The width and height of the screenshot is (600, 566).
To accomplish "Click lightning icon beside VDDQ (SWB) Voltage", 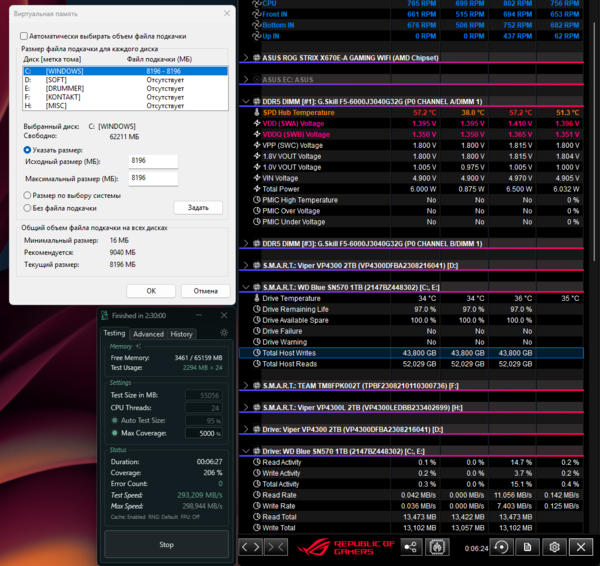I will click(257, 134).
